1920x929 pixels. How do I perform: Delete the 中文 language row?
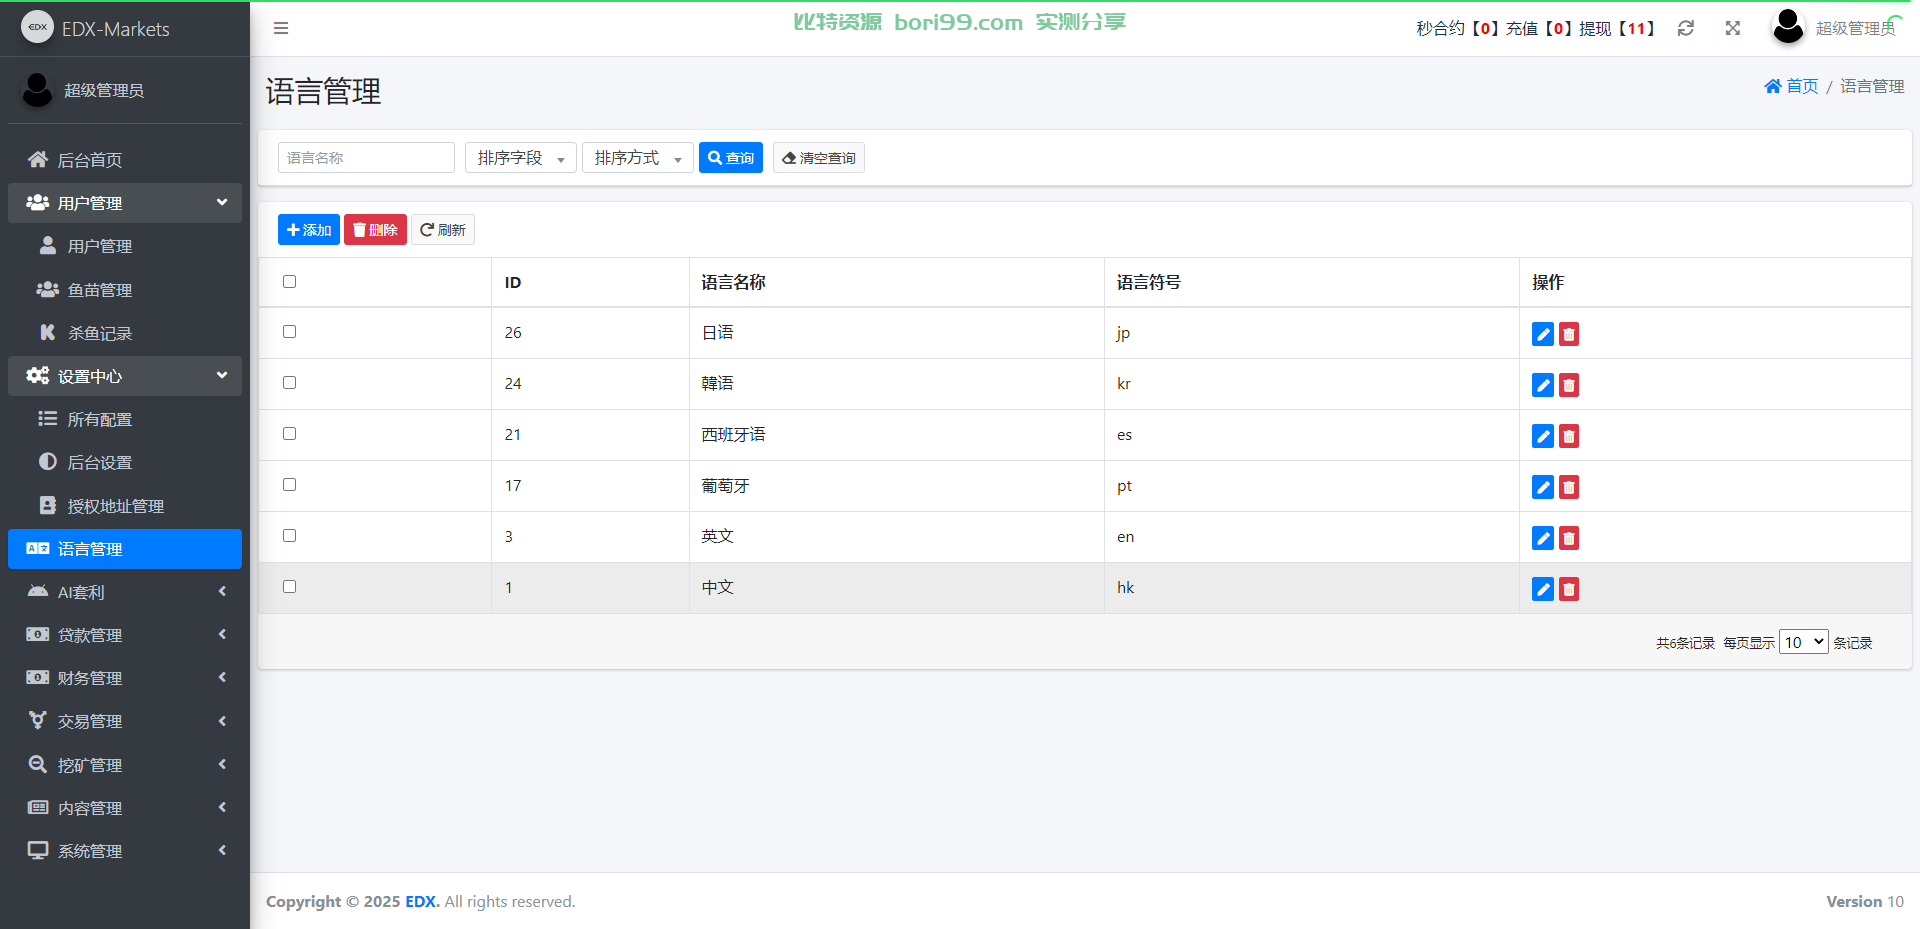[x=1569, y=589]
